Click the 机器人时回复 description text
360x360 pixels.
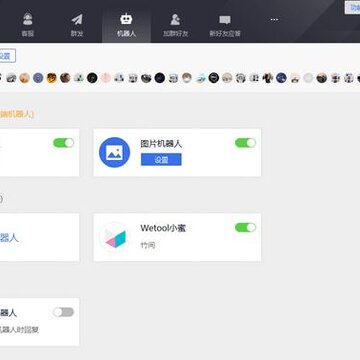pyautogui.click(x=19, y=330)
